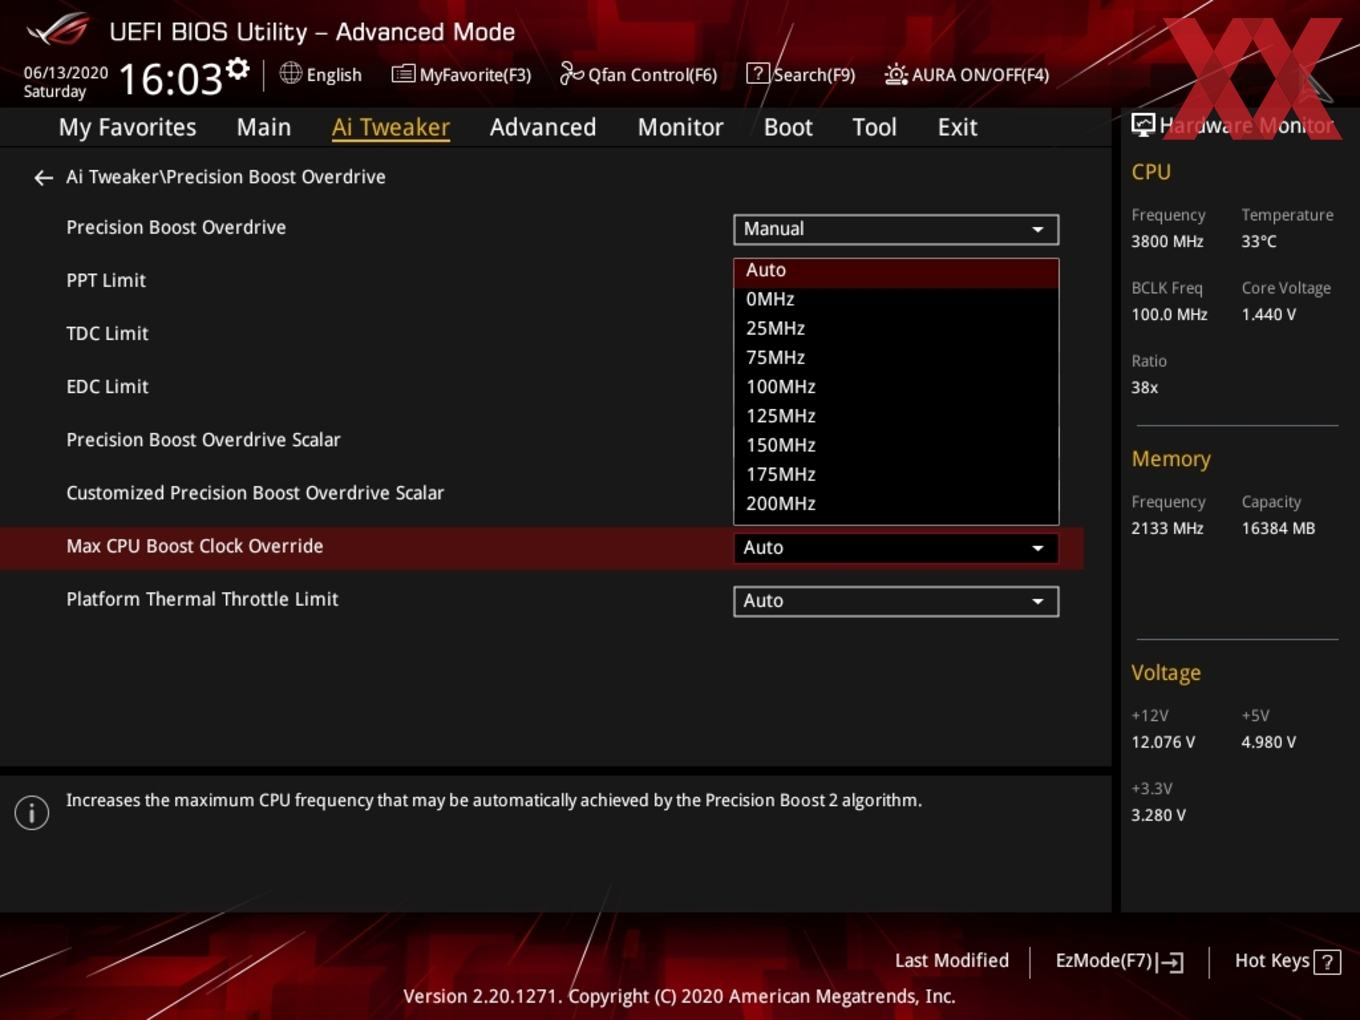The width and height of the screenshot is (1360, 1020).
Task: Click the info icon in help panel
Action: click(32, 812)
